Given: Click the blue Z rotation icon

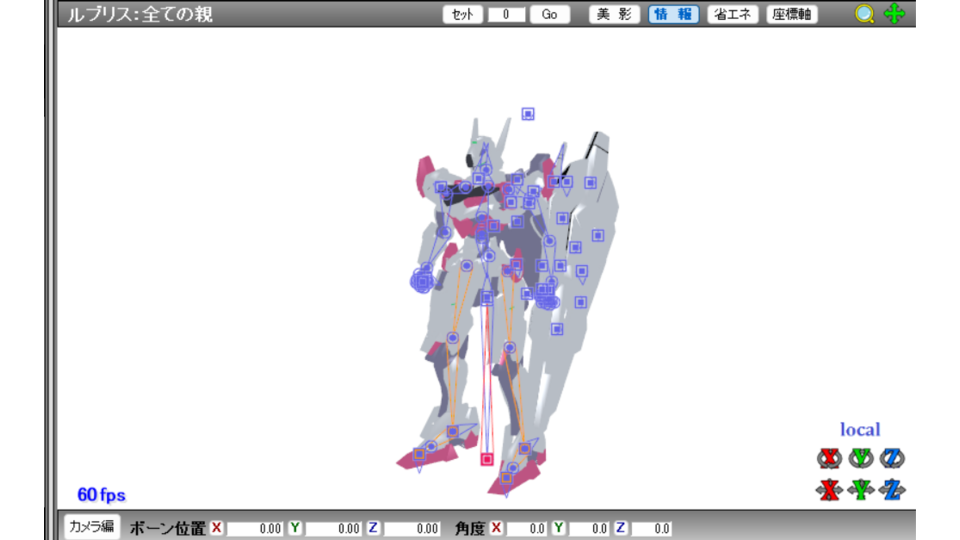Looking at the screenshot, I should click(x=892, y=457).
